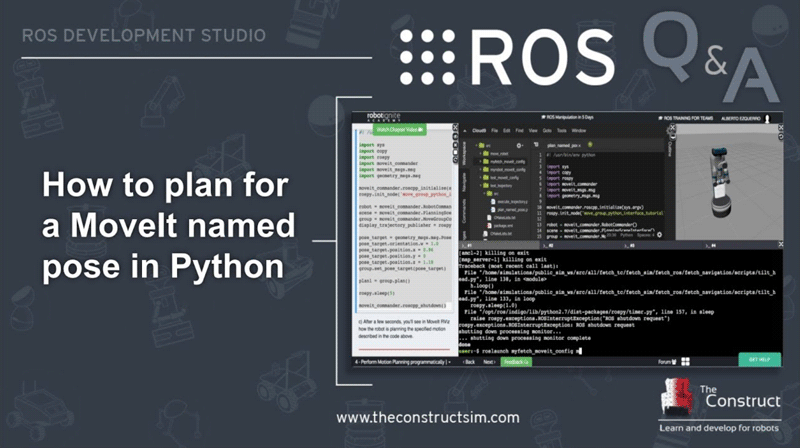Collapse the test_trajectory folder arrow
The image size is (800, 448).
[480, 185]
